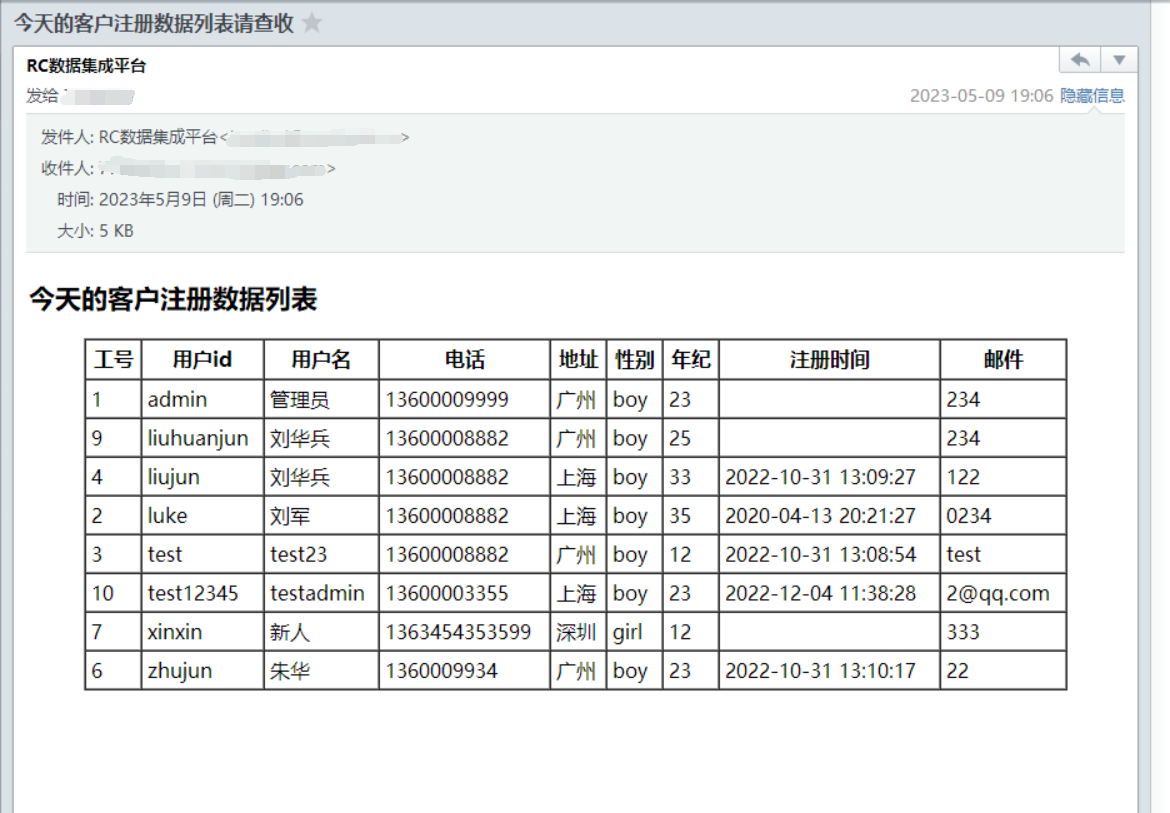Click the 注册时间 column header
The height and width of the screenshot is (813, 1170).
point(829,360)
